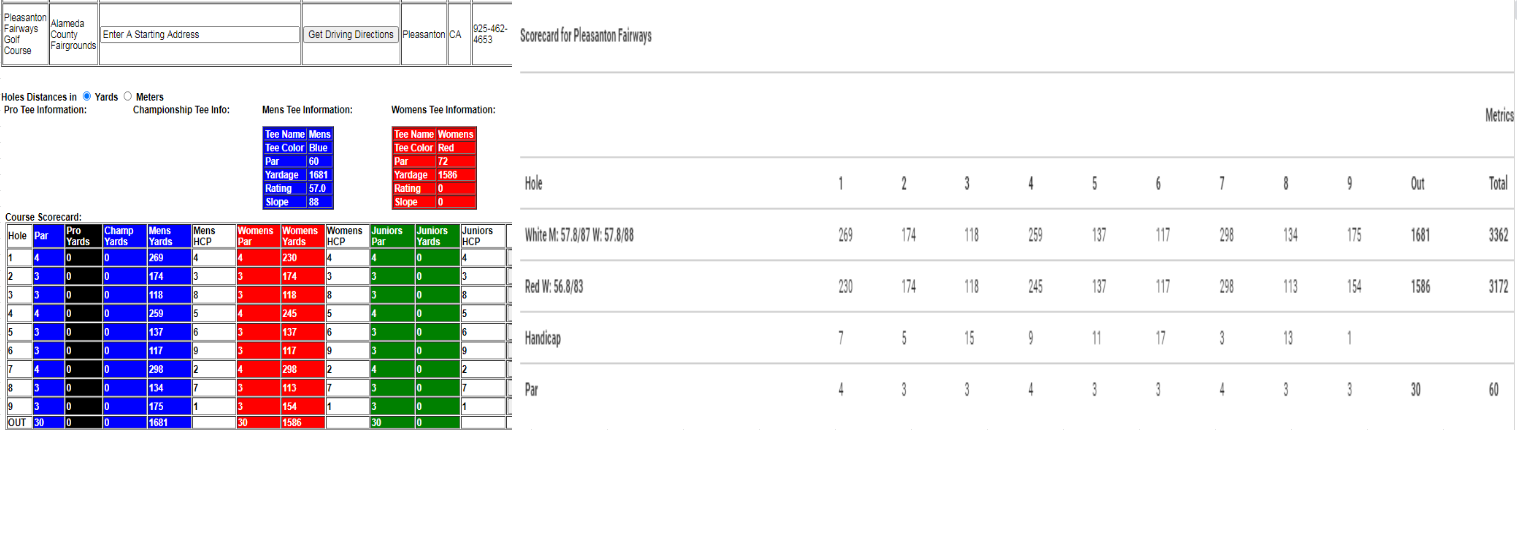Image resolution: width=1517 pixels, height=540 pixels.
Task: Click the White M: 57.8/87 tee row label
Action: pos(579,236)
